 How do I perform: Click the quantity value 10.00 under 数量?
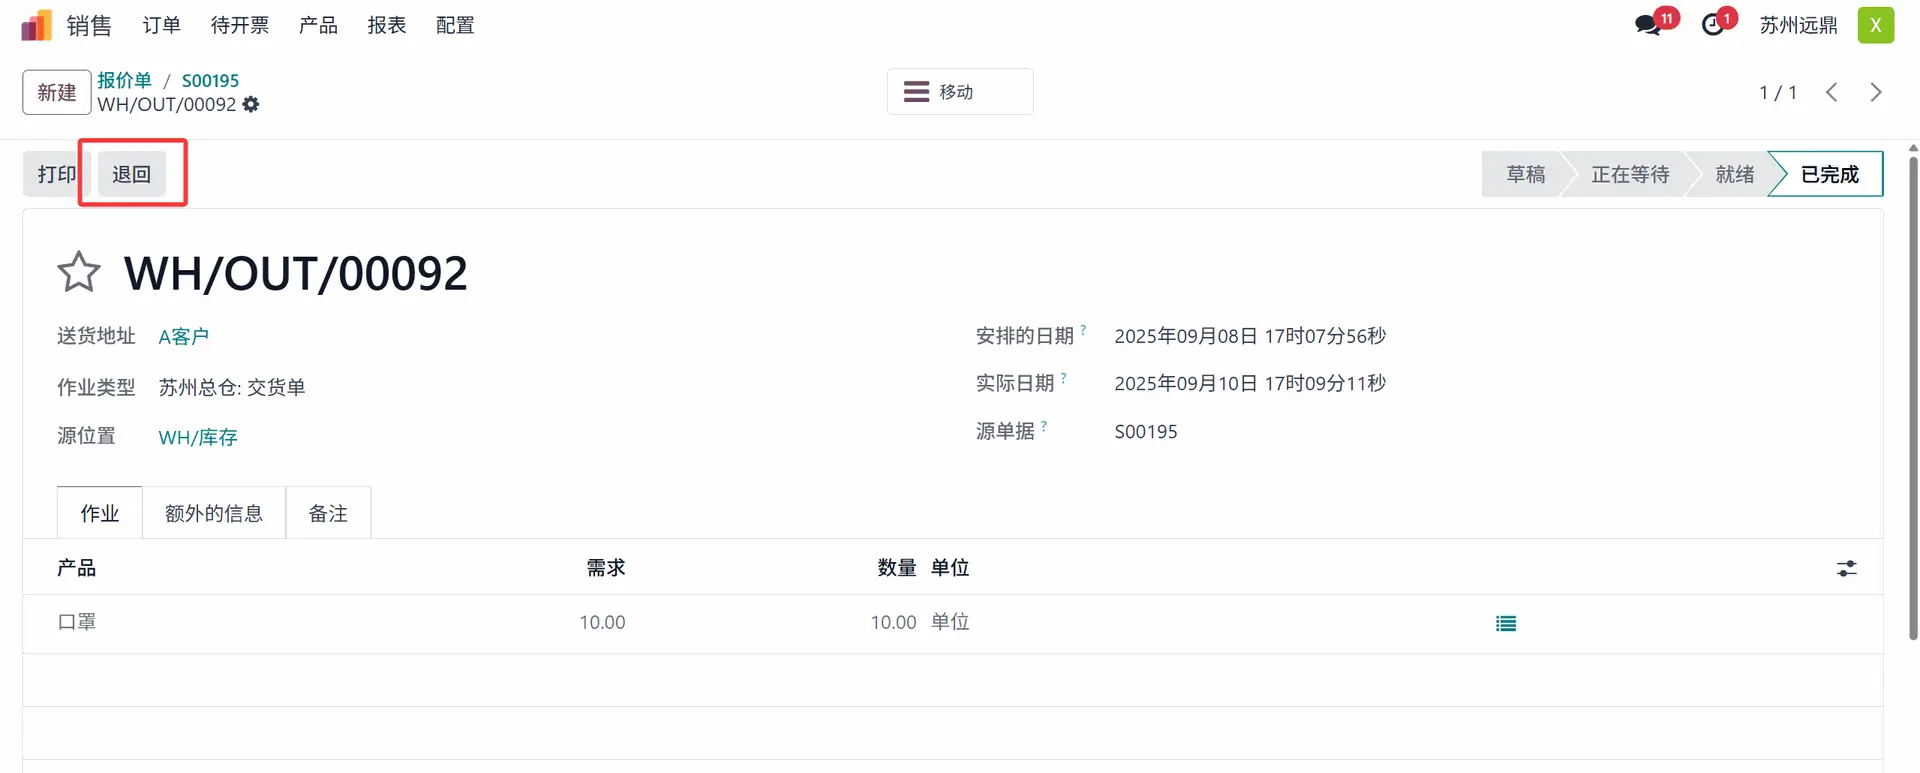(x=894, y=622)
